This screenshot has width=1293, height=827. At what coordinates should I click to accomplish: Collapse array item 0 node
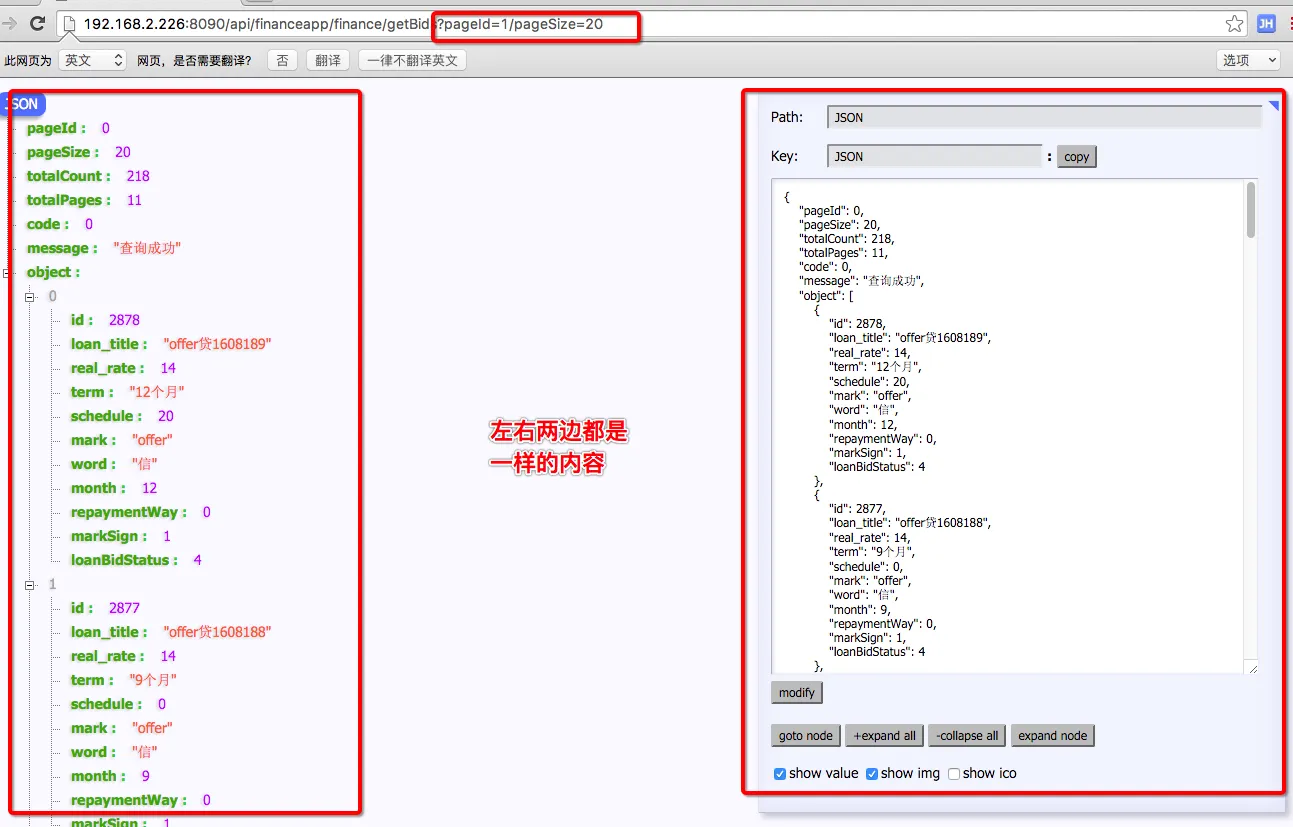click(30, 297)
